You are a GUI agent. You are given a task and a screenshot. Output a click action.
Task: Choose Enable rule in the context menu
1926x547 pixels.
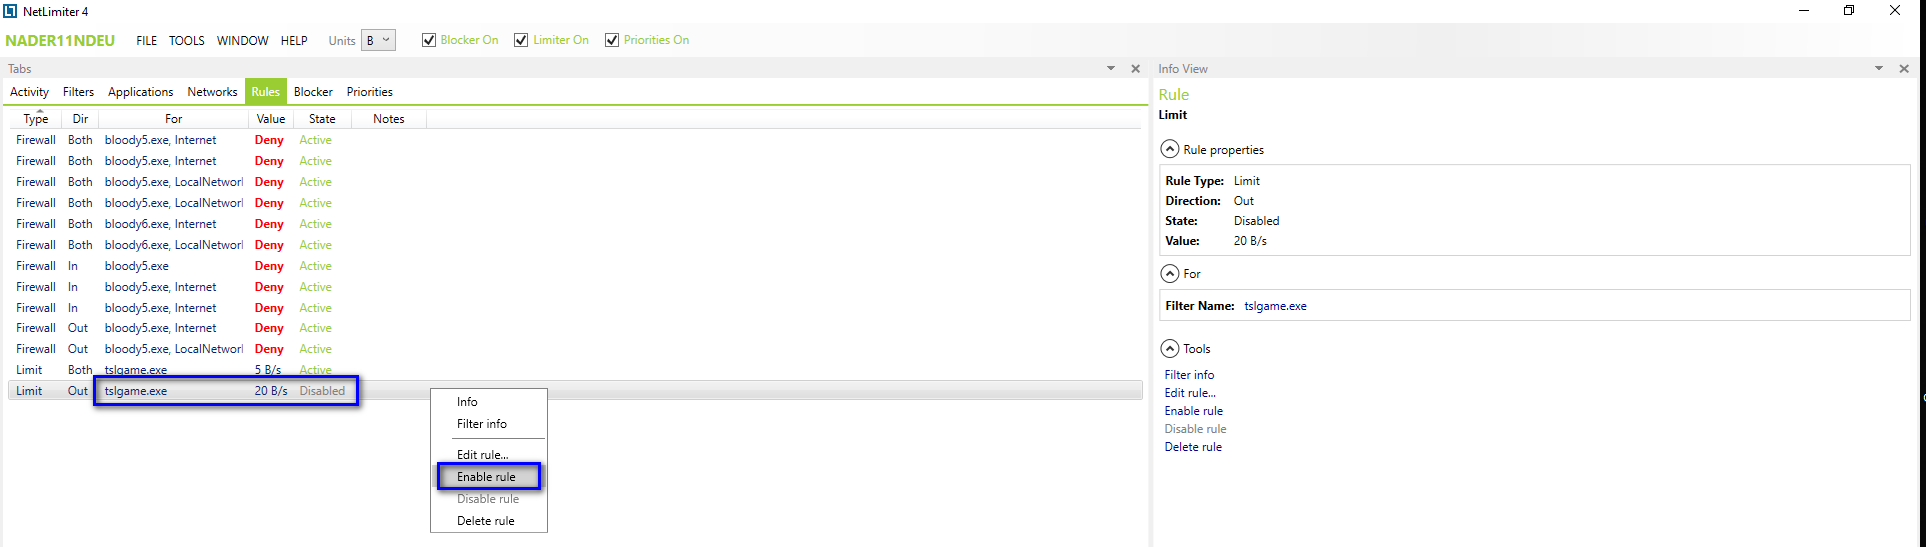click(489, 477)
